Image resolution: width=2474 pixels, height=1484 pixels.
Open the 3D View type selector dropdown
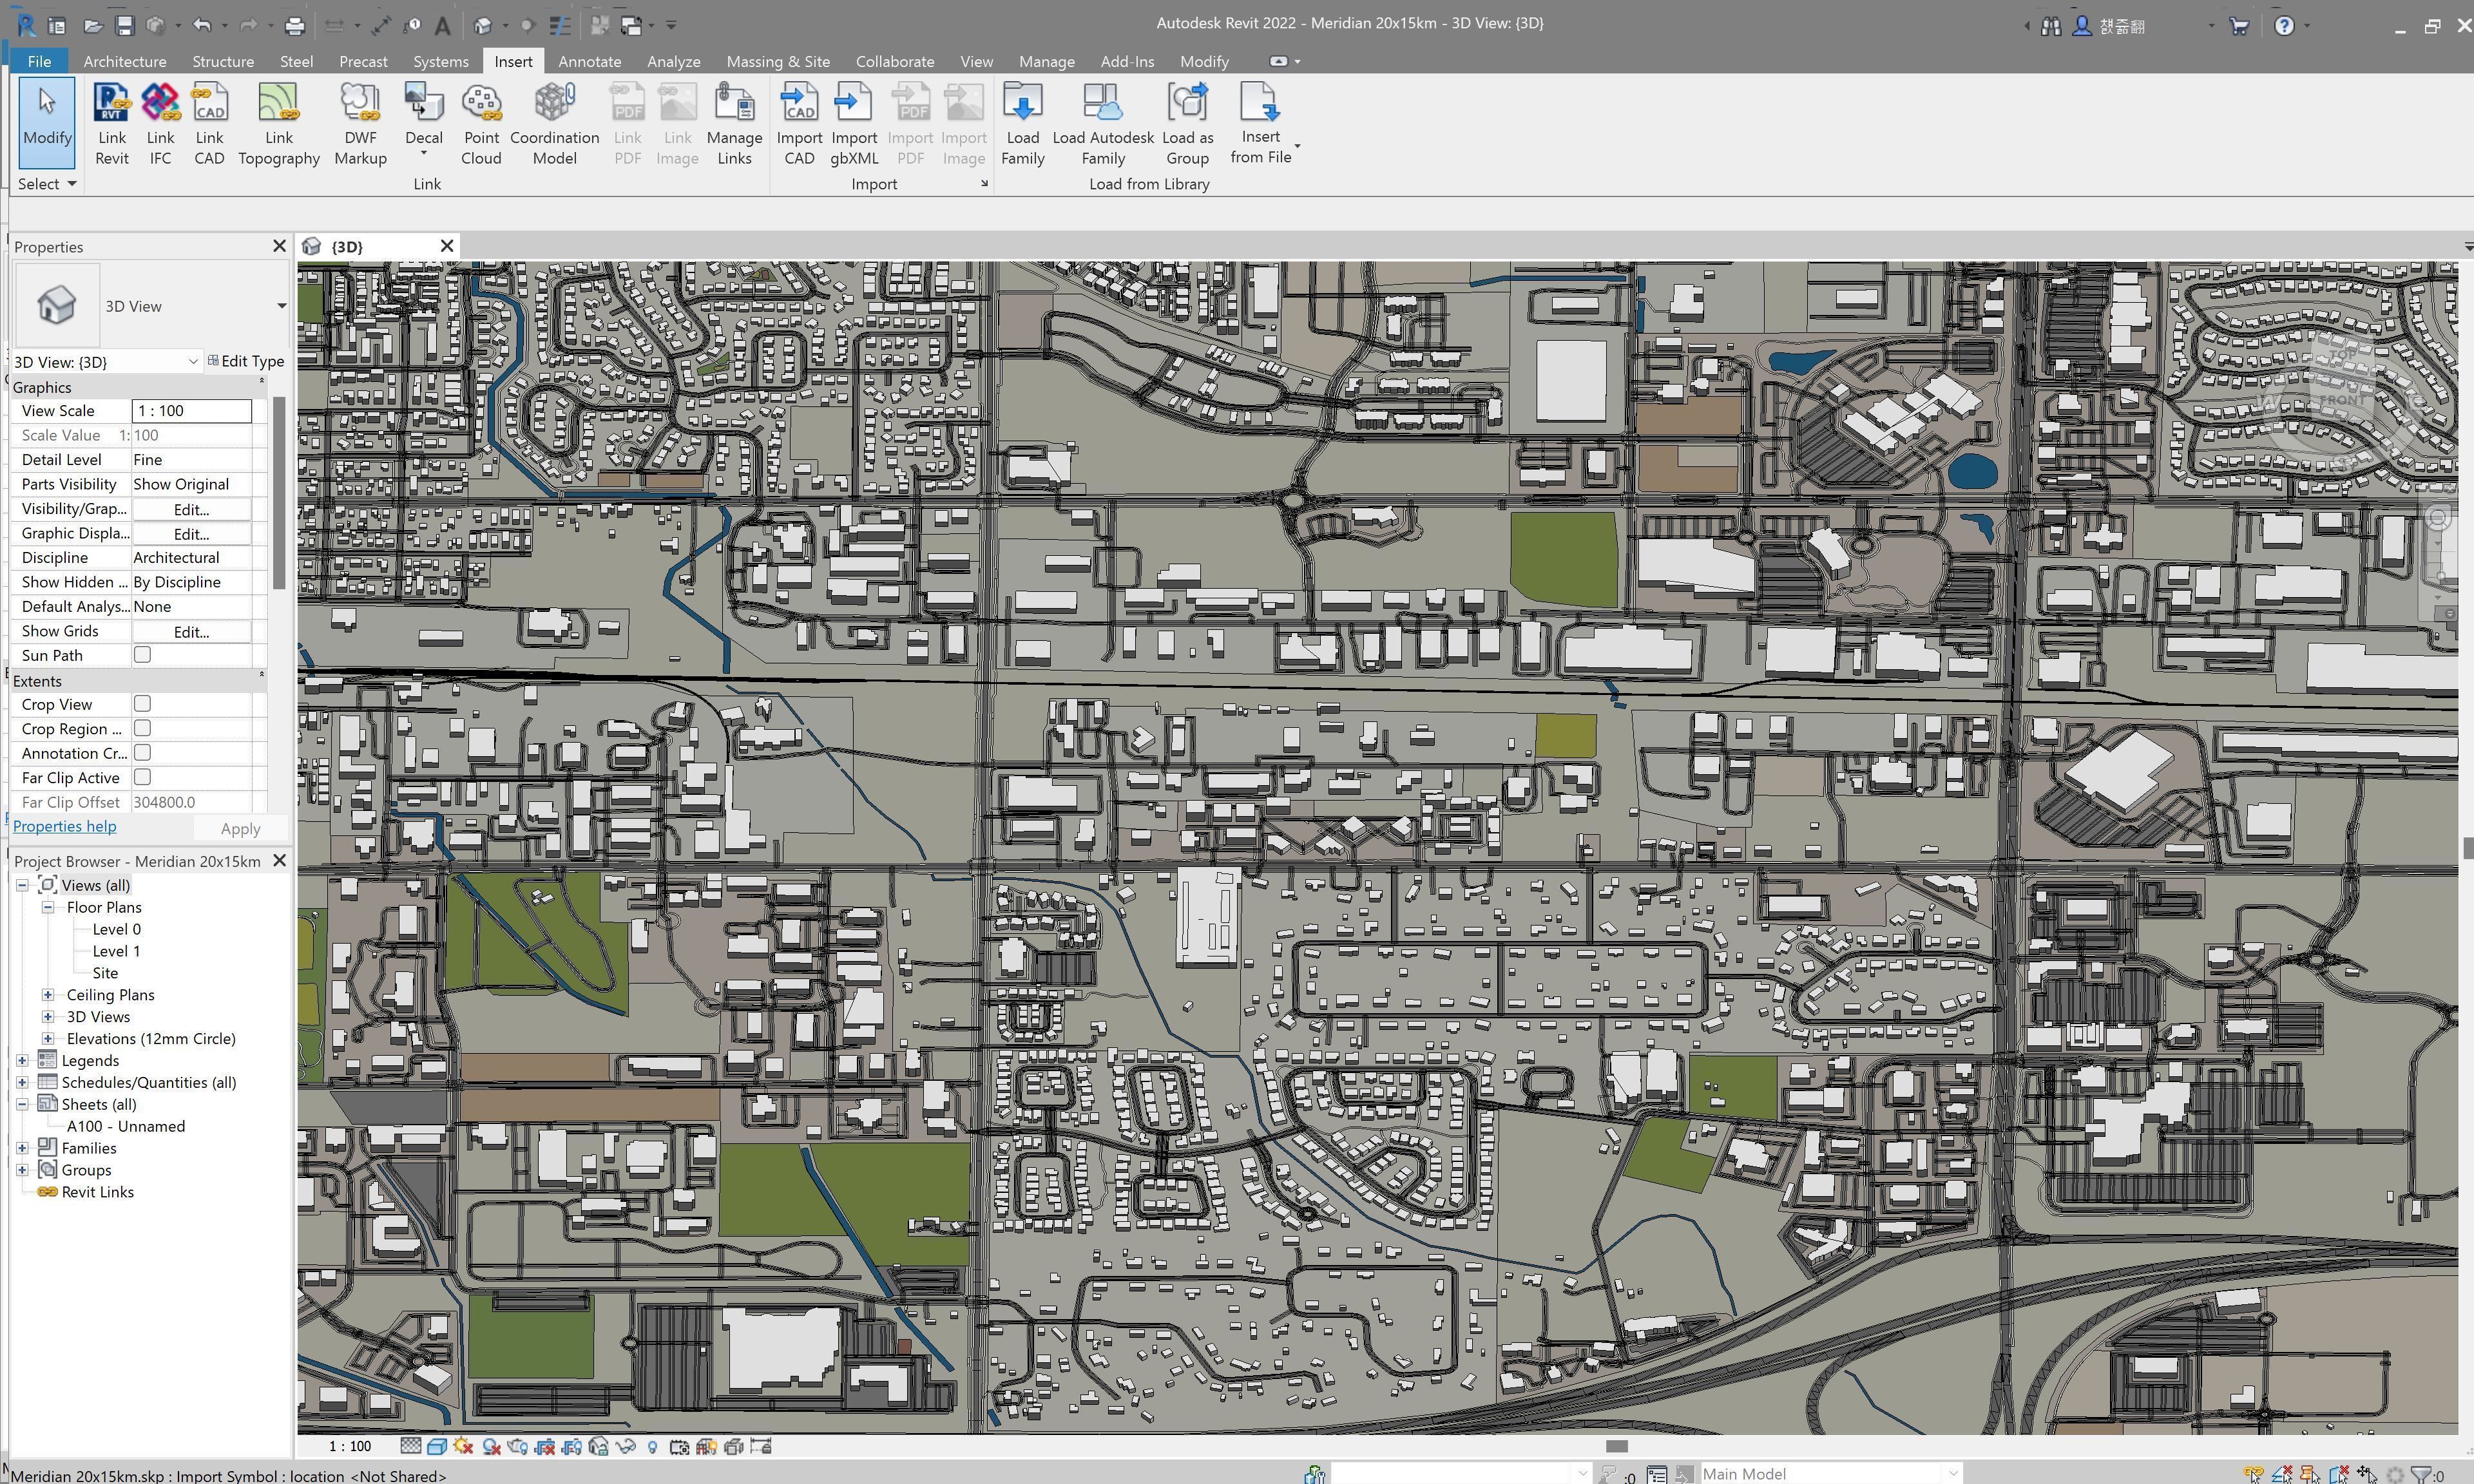281,306
